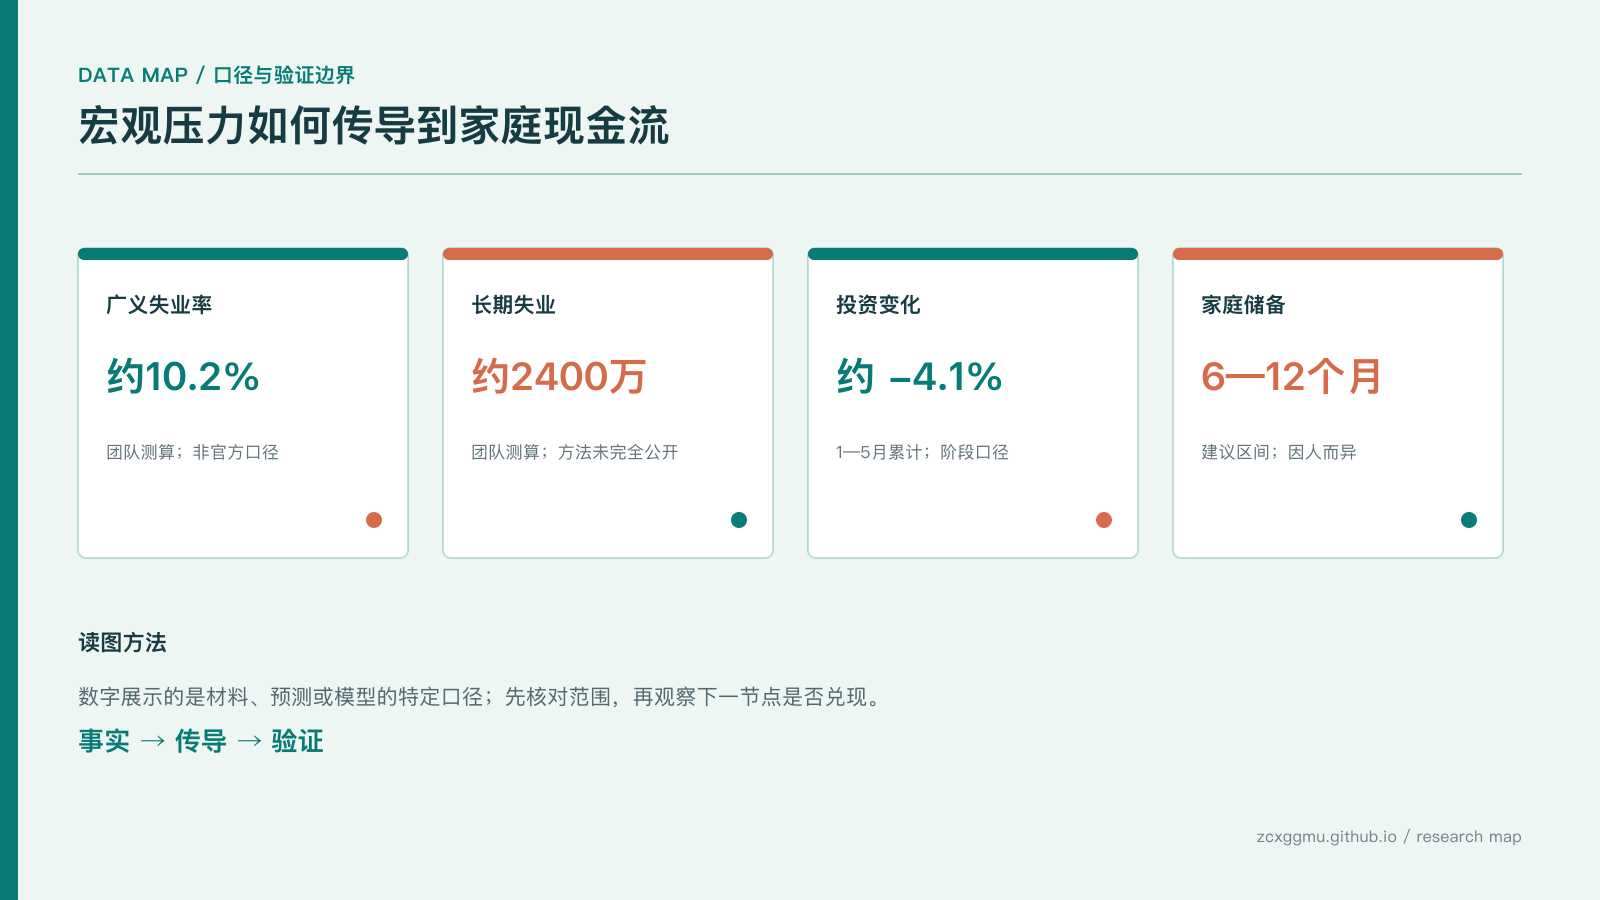Click the DATA MAP / 口径与验证边界 header label
The image size is (1600, 900).
(x=216, y=75)
